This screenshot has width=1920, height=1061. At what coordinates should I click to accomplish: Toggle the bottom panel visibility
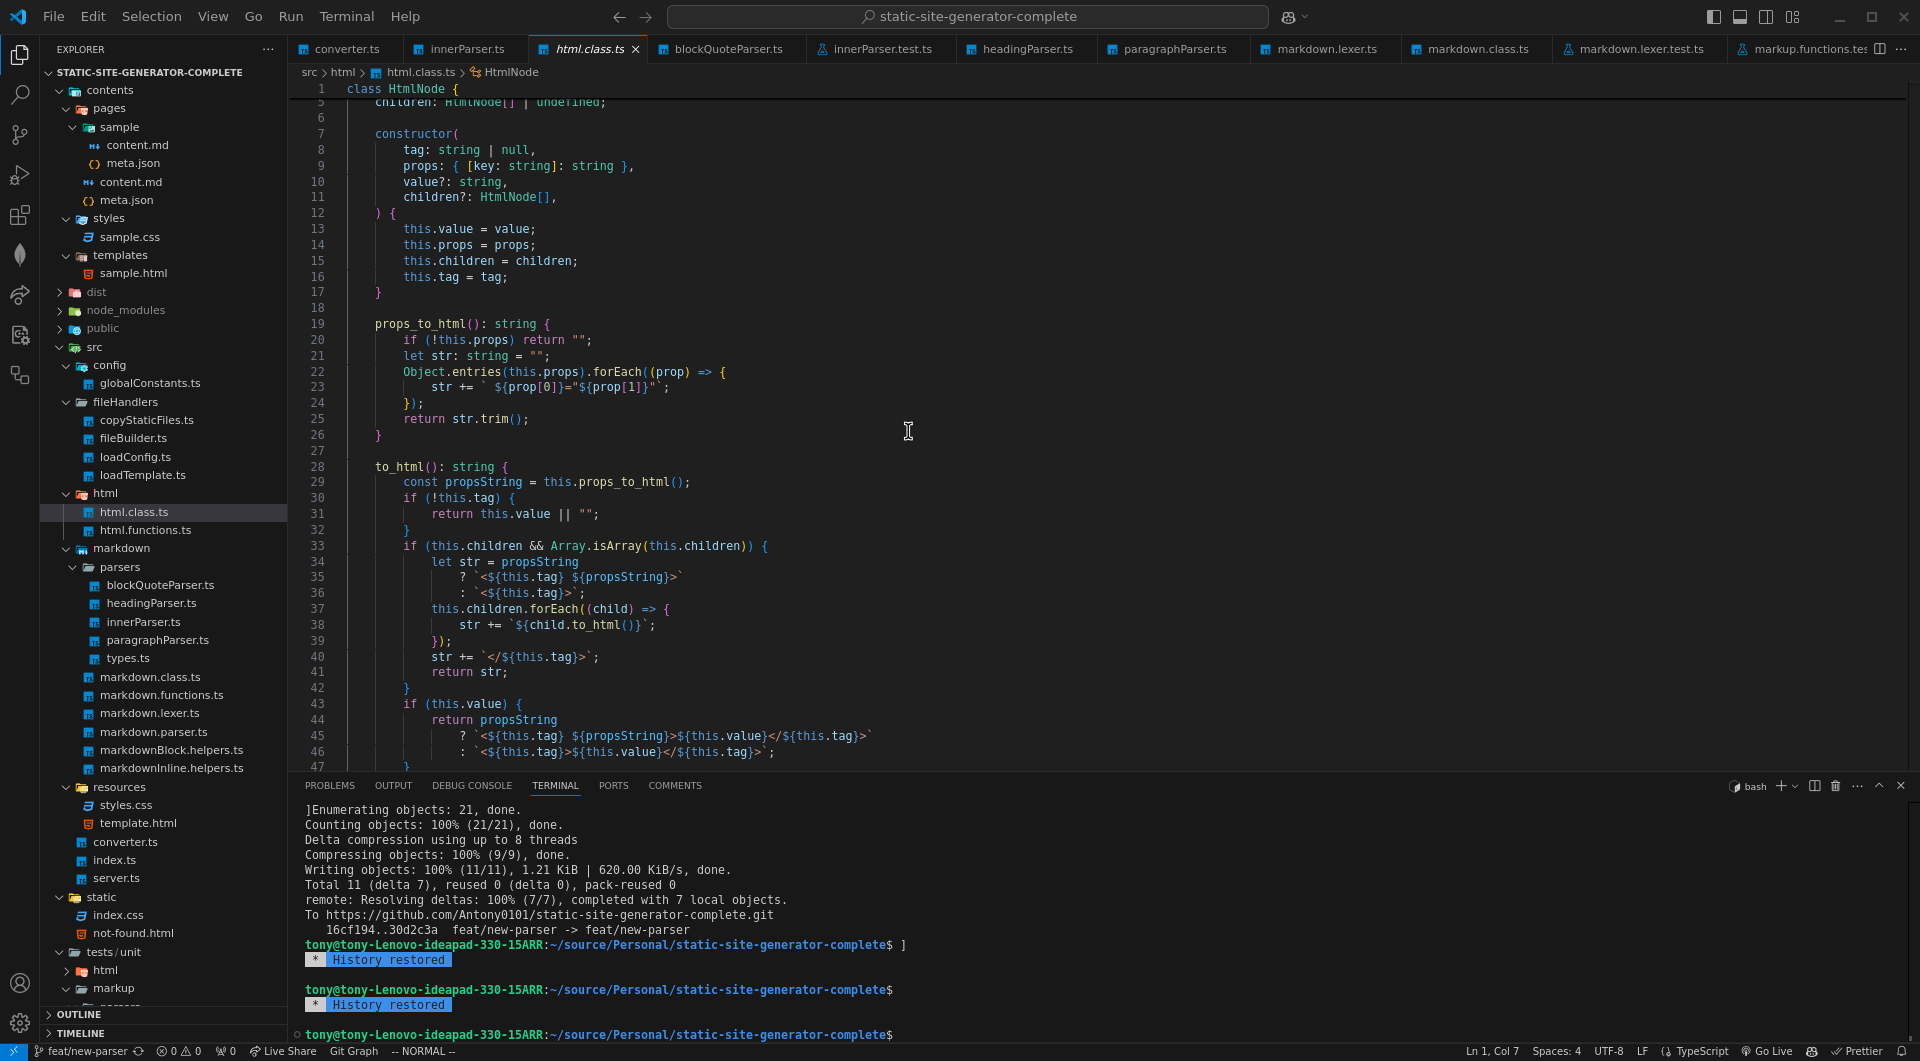click(1740, 17)
